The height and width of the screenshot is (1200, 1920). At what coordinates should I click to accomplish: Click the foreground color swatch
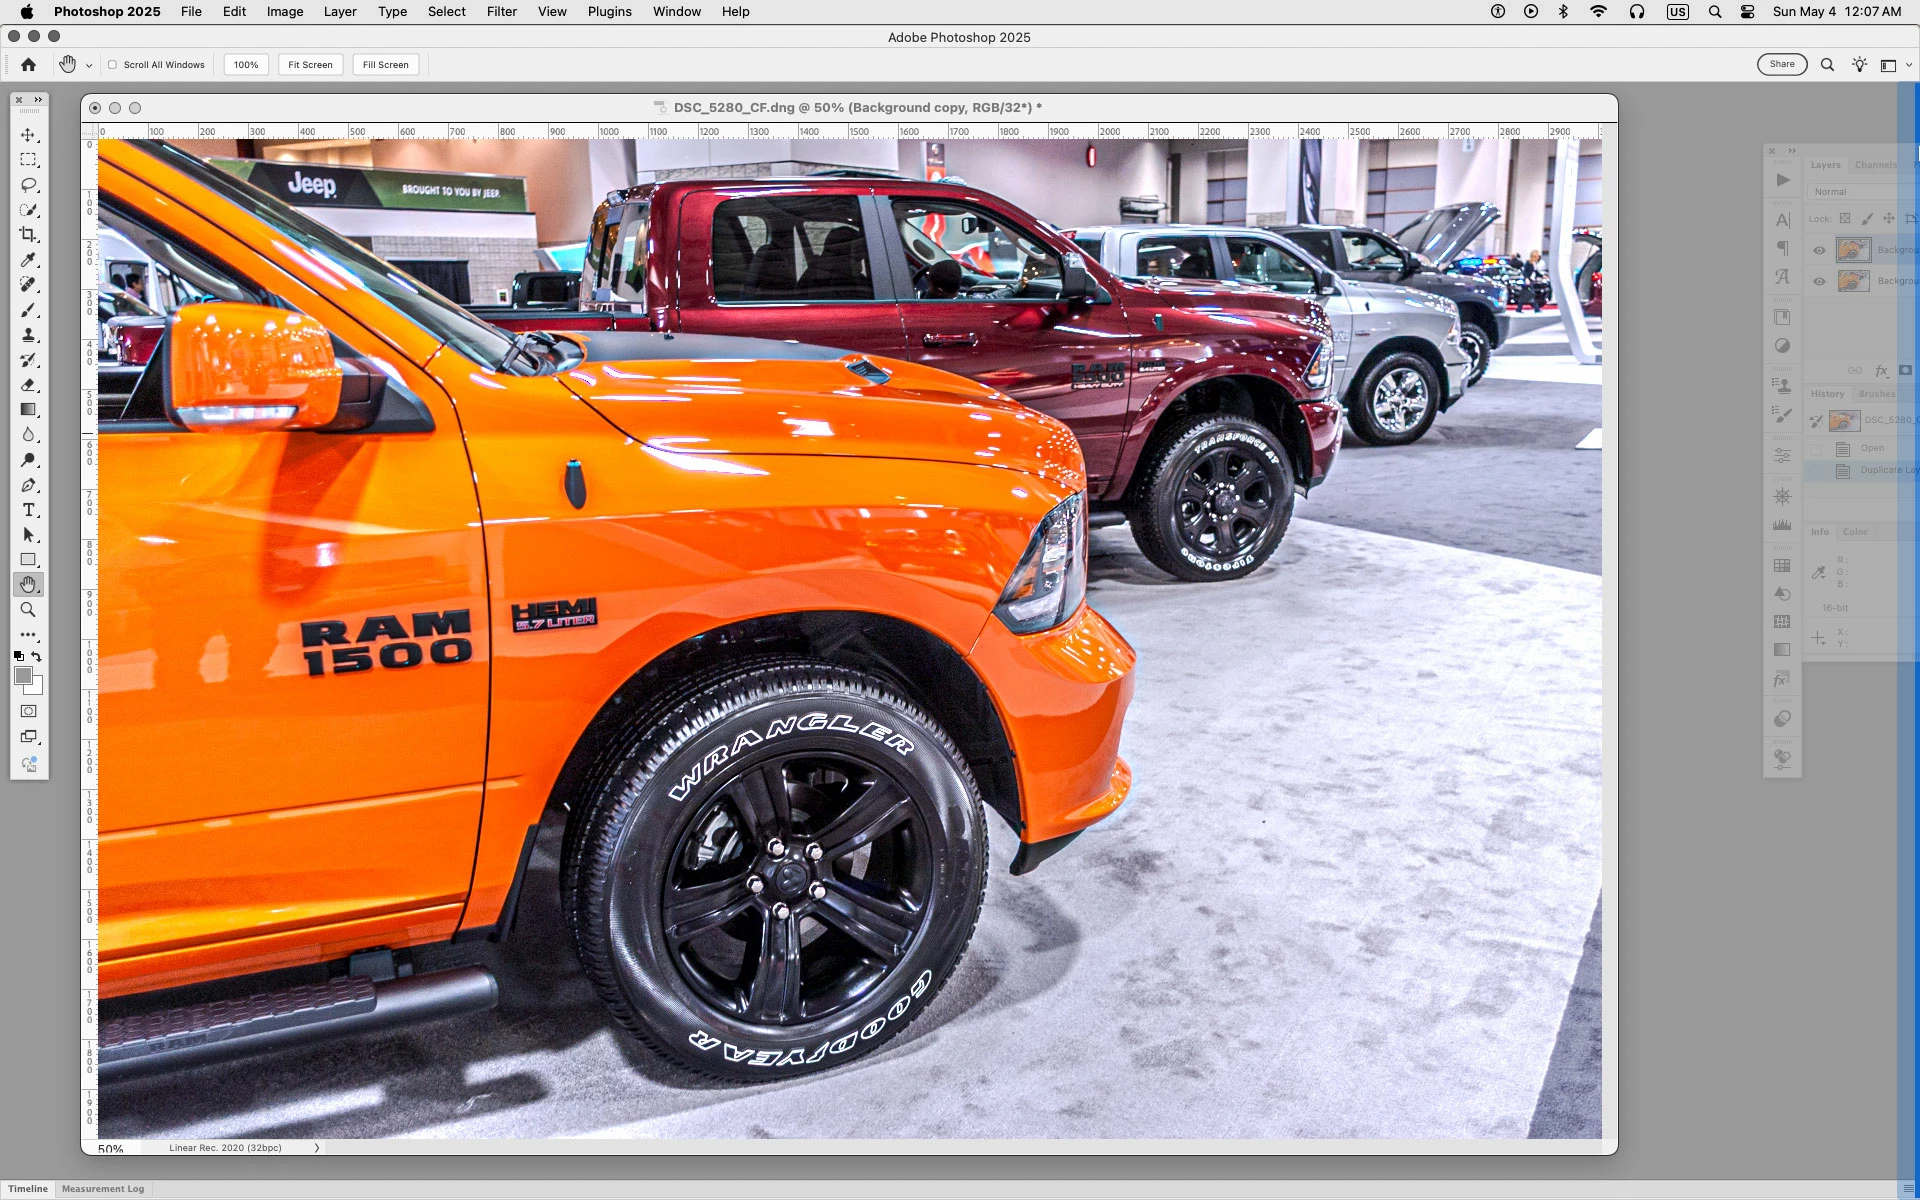point(23,676)
